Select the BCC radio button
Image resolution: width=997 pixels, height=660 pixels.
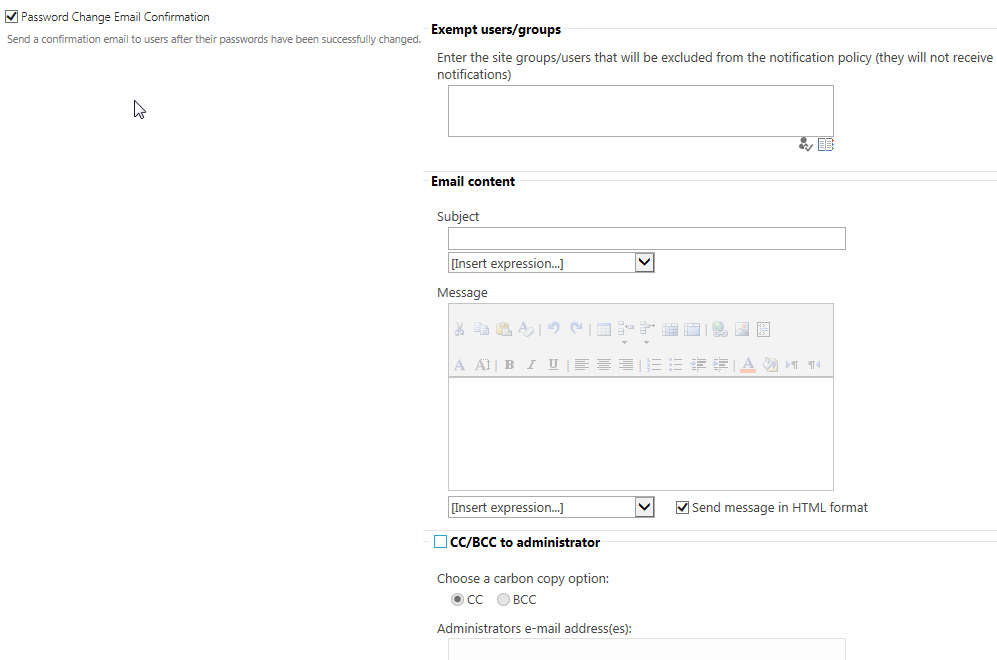coord(504,600)
